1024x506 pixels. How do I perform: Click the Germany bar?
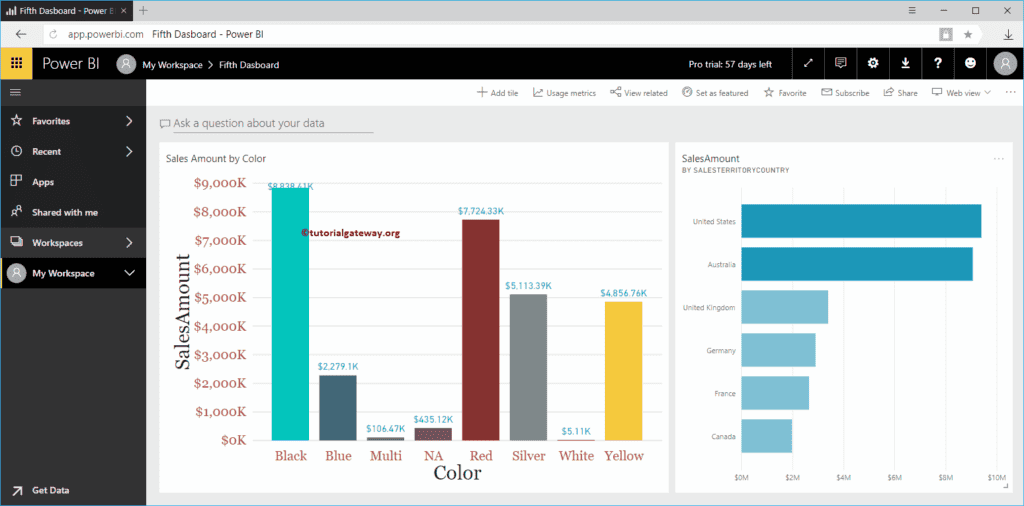point(778,350)
